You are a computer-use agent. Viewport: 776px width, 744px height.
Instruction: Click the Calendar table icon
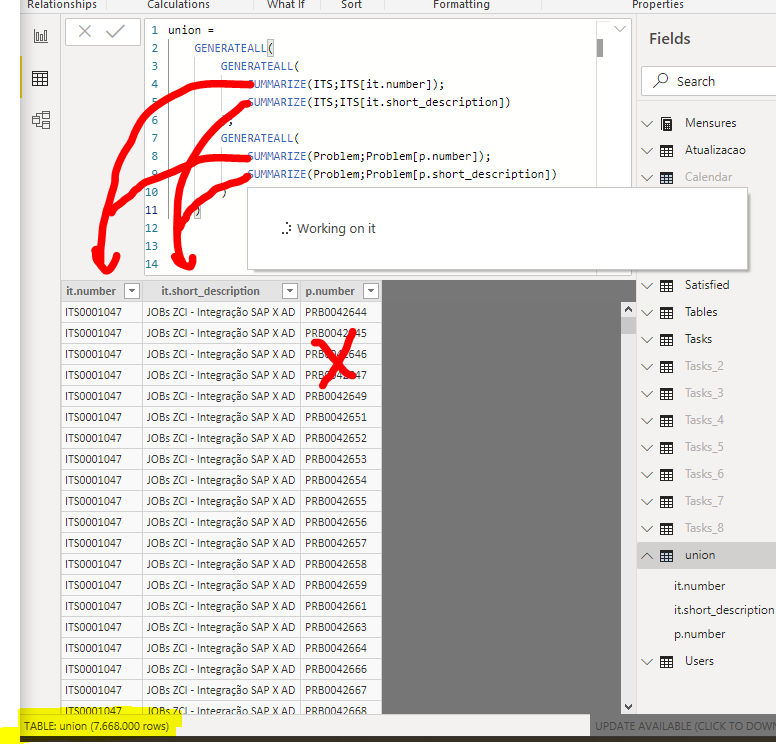(x=667, y=178)
